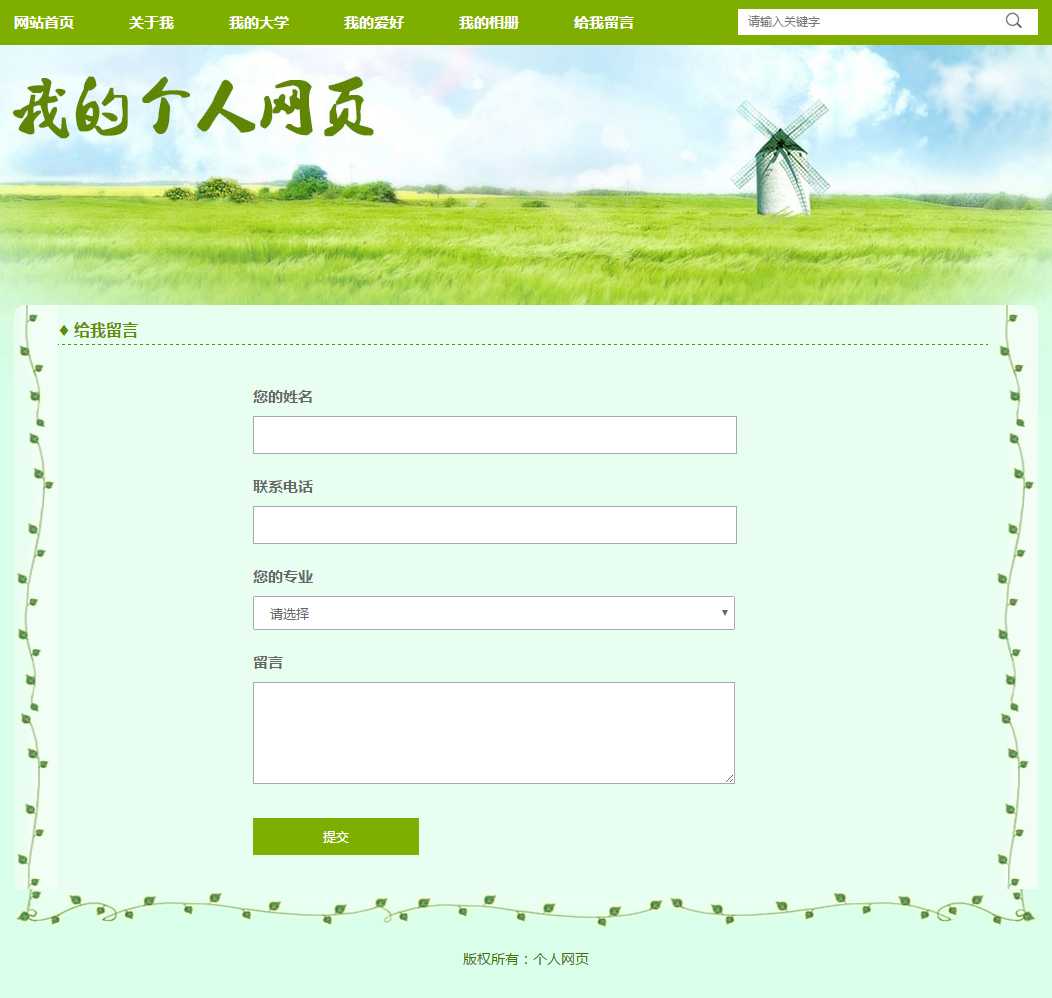Click 给我留言 in the navigation bar
The width and height of the screenshot is (1052, 998).
(603, 23)
